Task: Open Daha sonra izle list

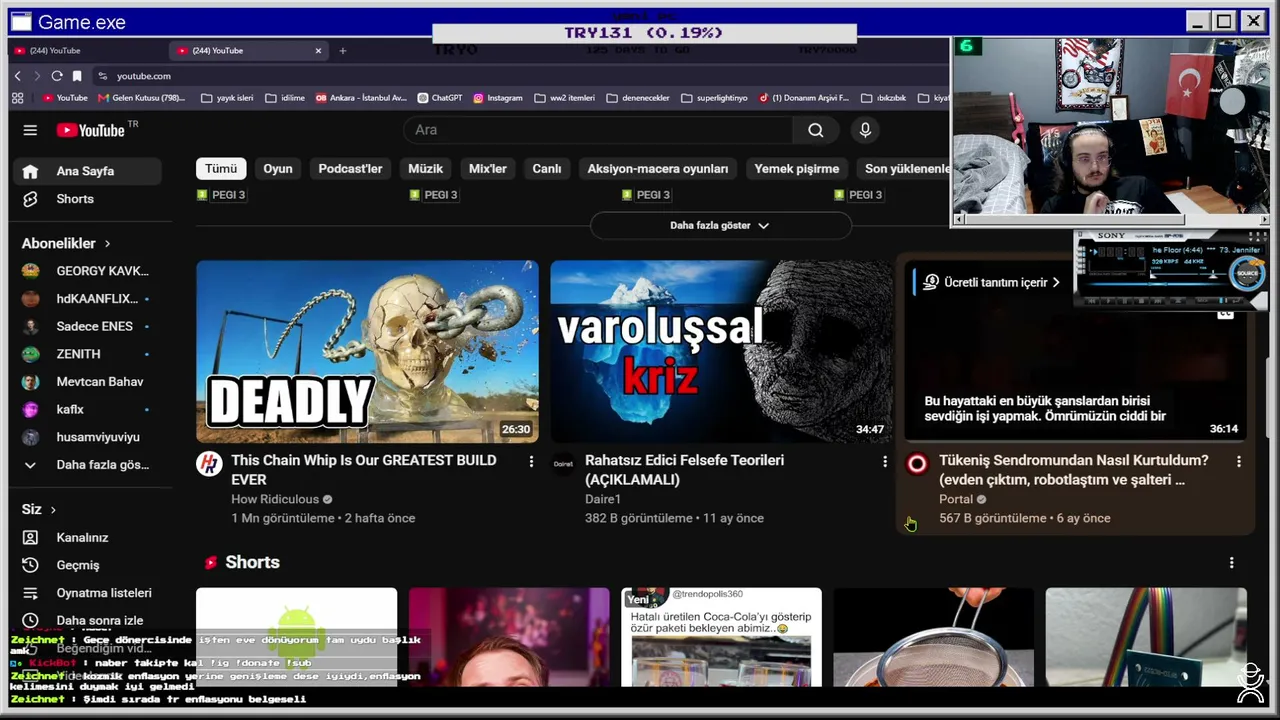Action: pos(88,621)
